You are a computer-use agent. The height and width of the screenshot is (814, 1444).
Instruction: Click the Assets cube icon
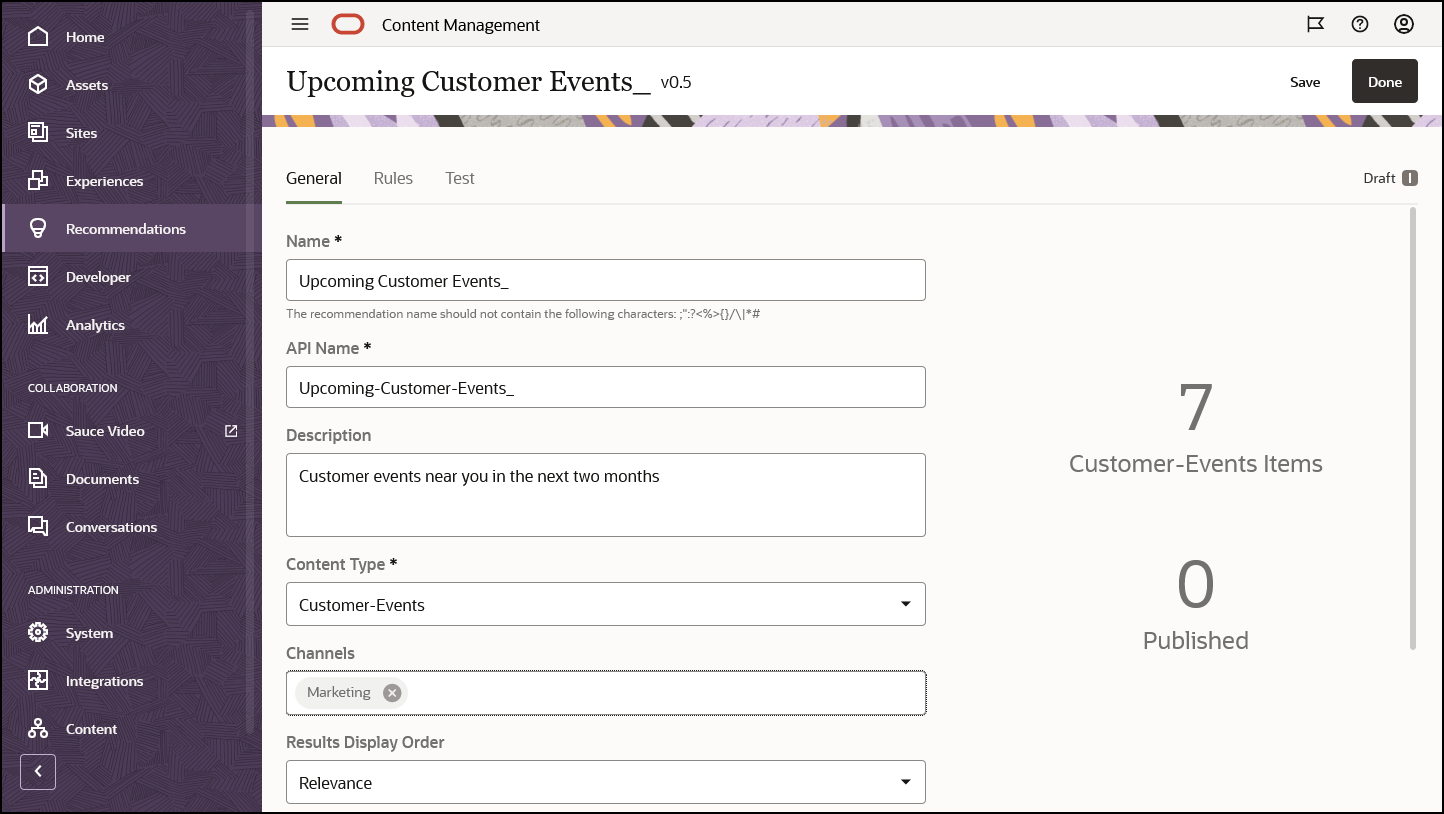point(38,85)
